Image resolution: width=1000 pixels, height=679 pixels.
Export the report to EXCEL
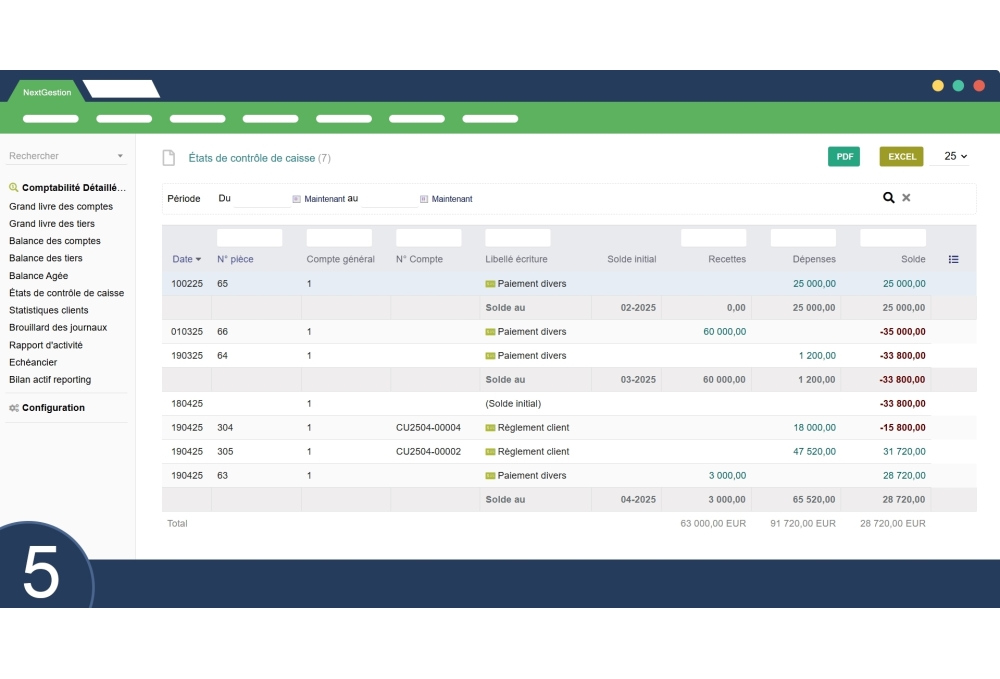pos(900,157)
